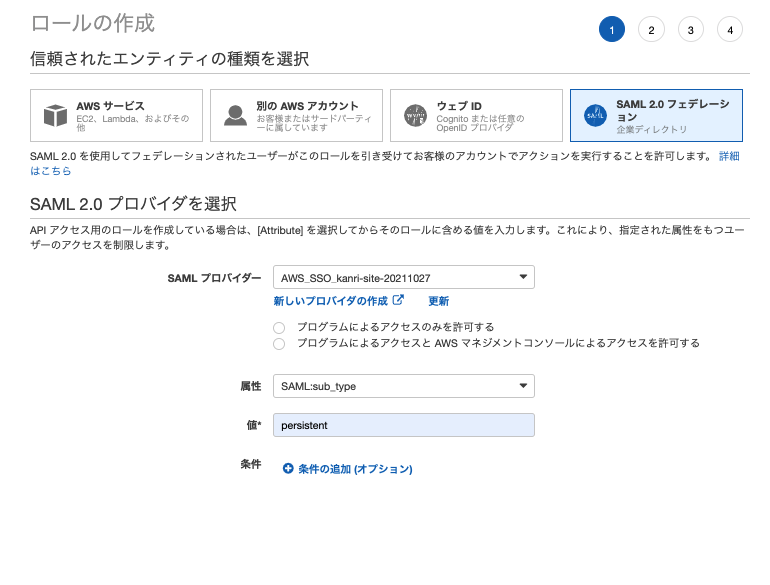Click the ウェブ ID globe icon
This screenshot has height=585, width=770.
[415, 115]
